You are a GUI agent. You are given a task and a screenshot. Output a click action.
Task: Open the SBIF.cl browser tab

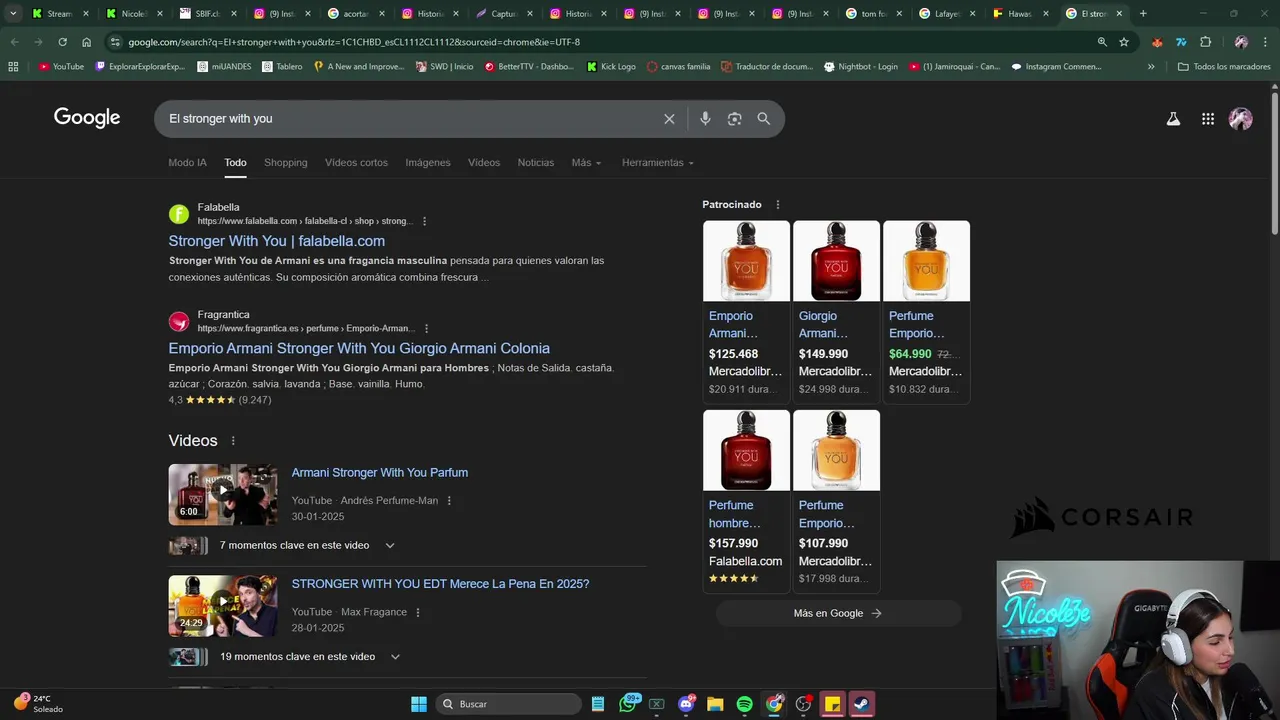pyautogui.click(x=209, y=14)
